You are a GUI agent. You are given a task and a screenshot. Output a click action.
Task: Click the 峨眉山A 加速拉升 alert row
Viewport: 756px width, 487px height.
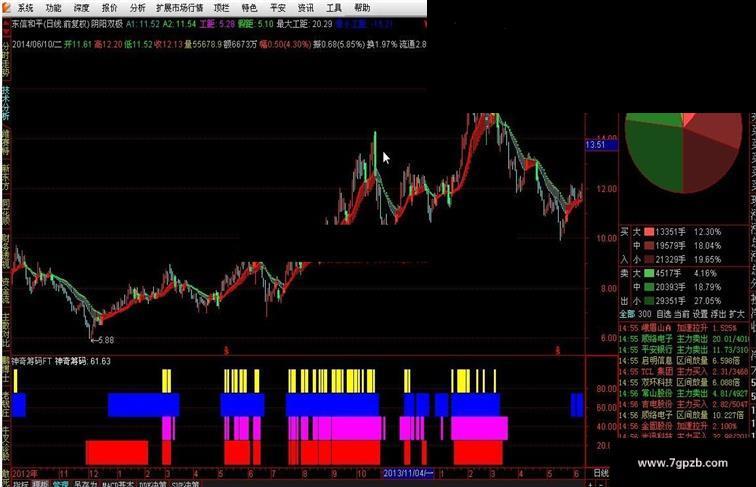coord(684,328)
